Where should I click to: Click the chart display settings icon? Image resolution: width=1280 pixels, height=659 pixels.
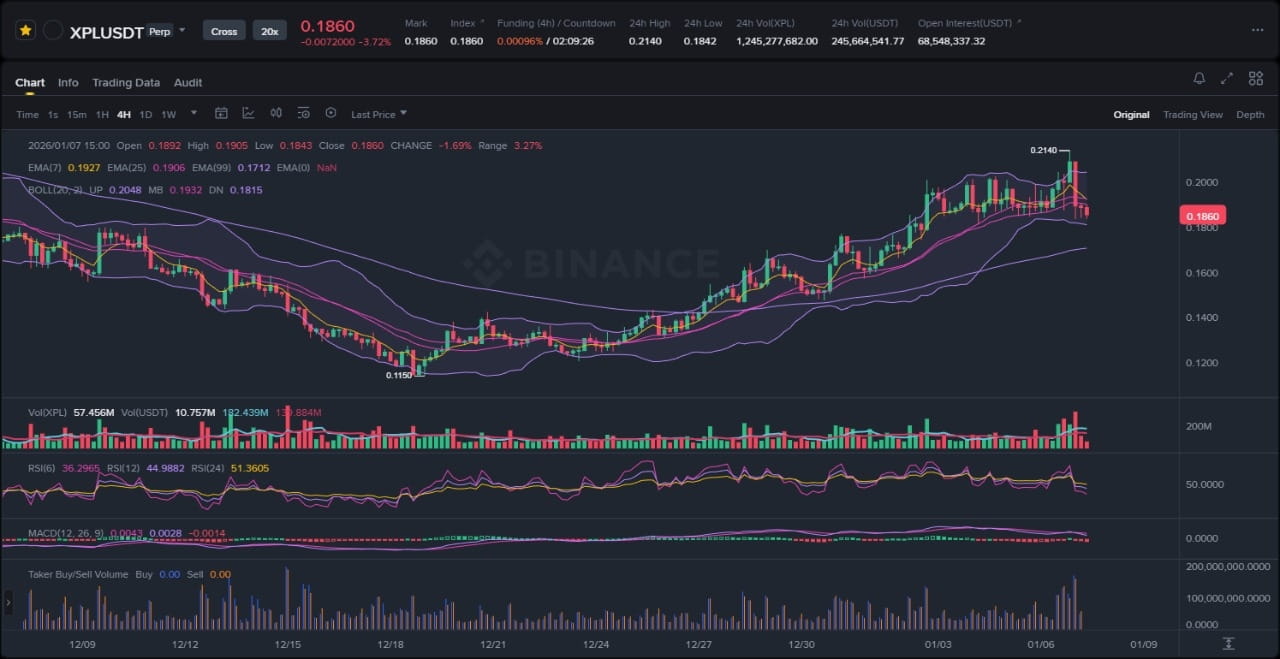[303, 113]
